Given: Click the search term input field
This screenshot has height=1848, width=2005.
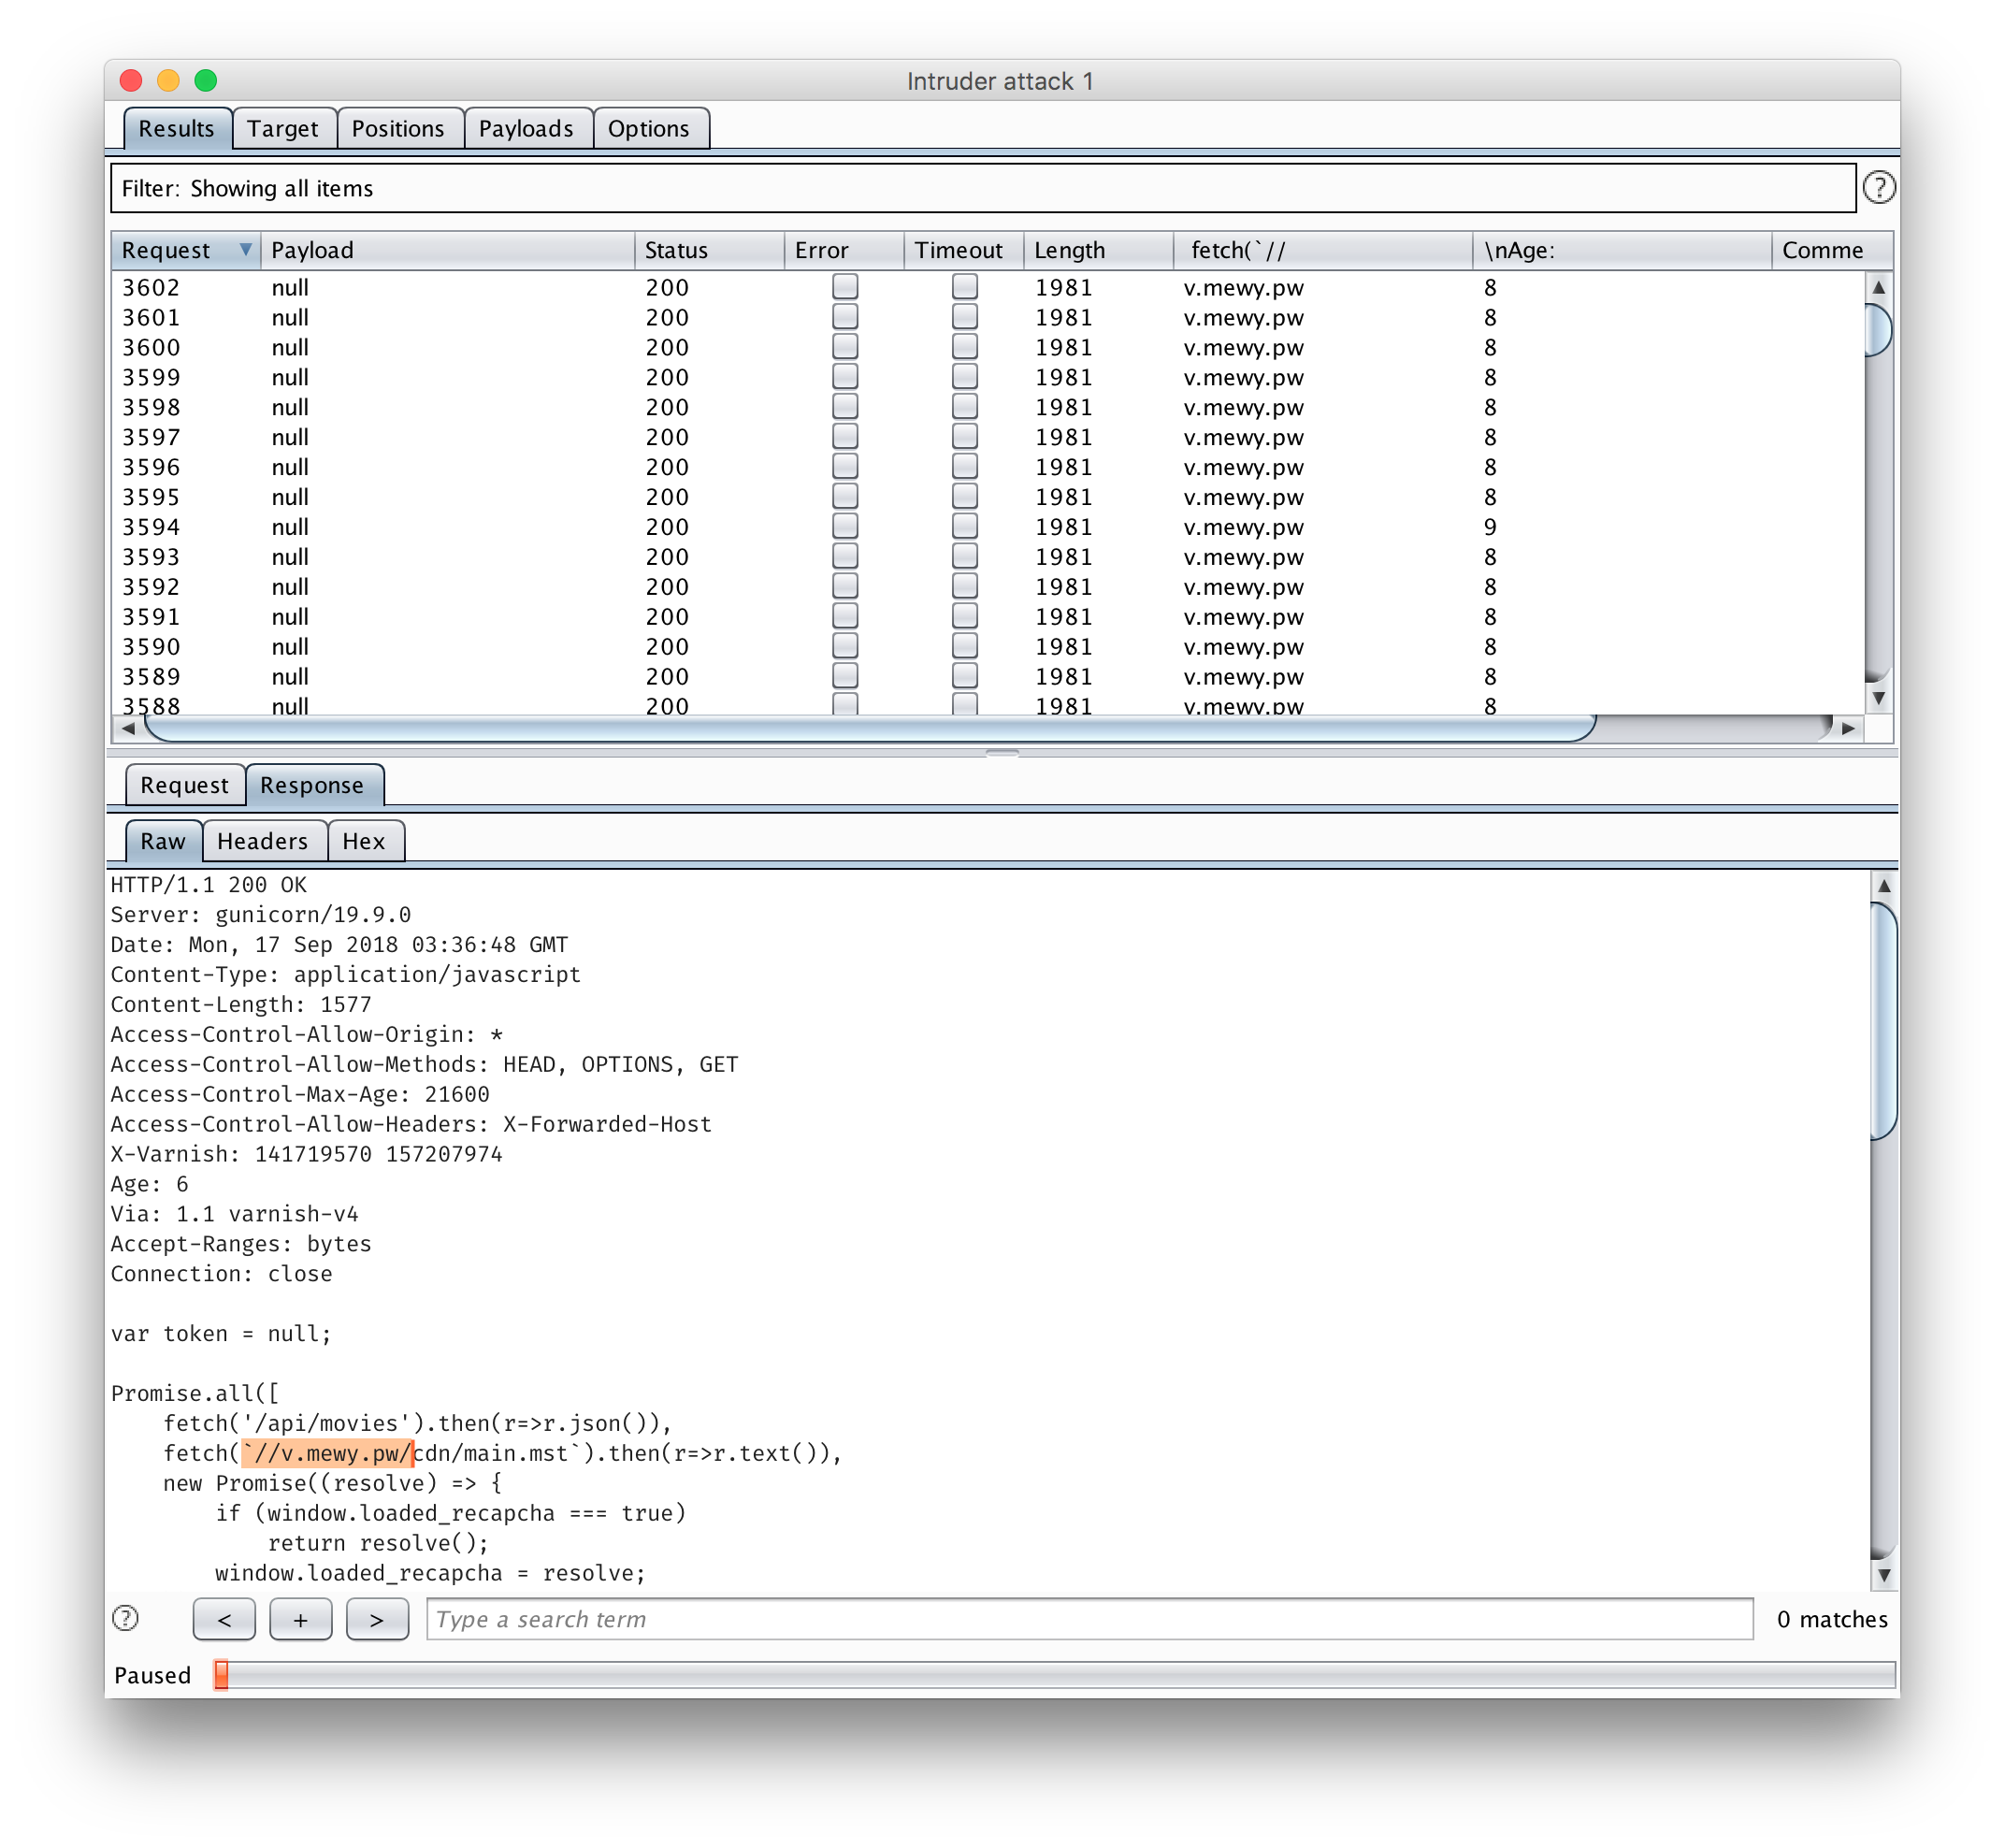Looking at the screenshot, I should click(x=1088, y=1619).
